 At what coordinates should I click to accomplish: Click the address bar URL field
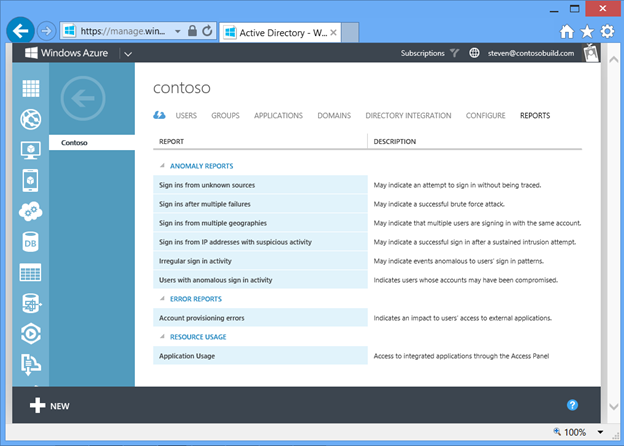tap(123, 31)
